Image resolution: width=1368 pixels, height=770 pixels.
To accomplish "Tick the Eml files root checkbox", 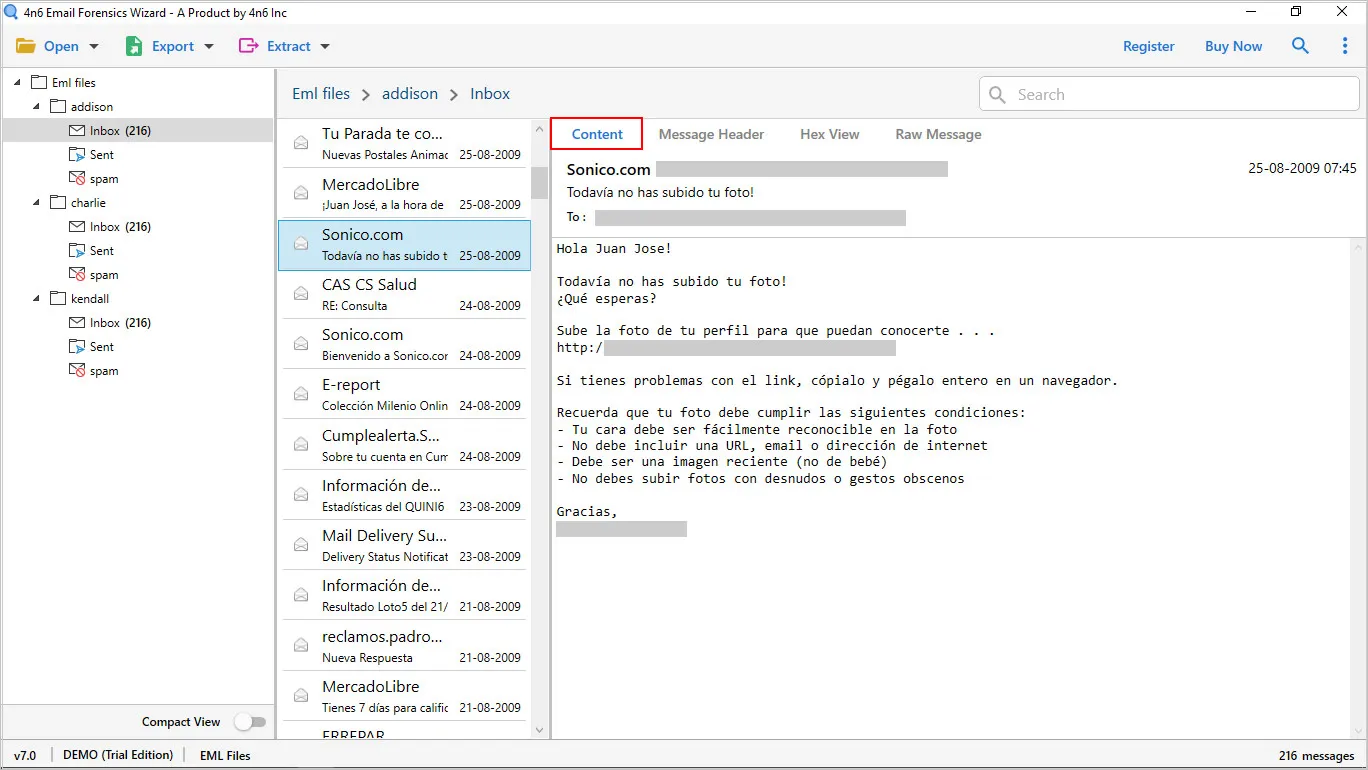I will (39, 83).
